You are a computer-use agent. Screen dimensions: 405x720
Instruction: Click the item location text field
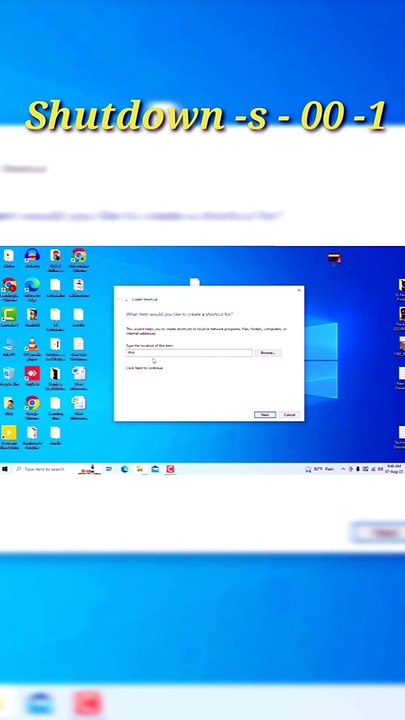(189, 353)
